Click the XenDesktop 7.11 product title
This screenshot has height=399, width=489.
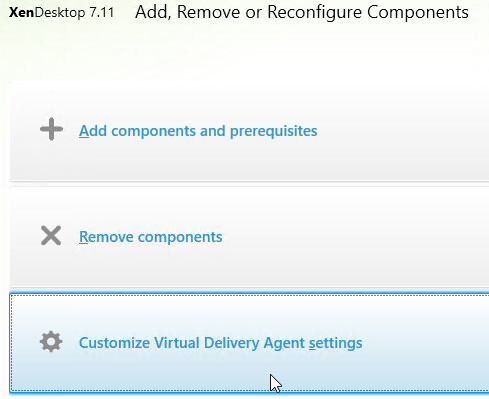click(62, 13)
